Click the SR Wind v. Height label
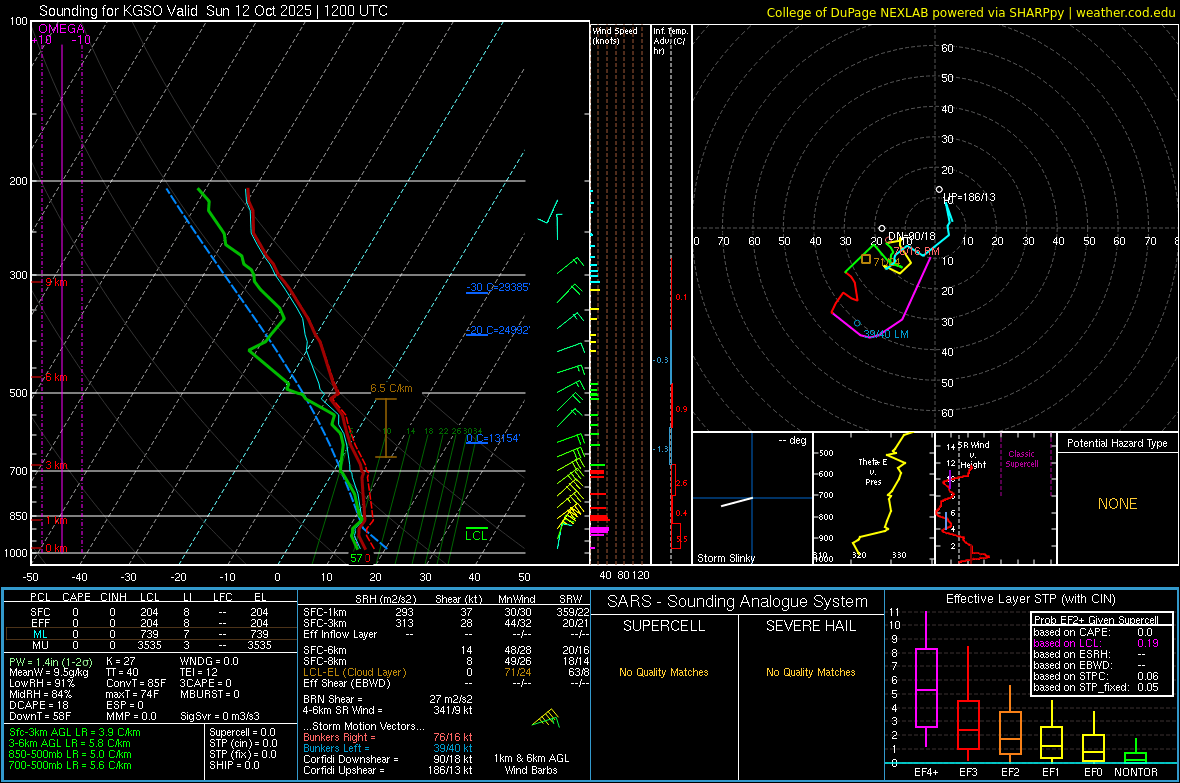This screenshot has width=1180, height=783. [x=973, y=455]
